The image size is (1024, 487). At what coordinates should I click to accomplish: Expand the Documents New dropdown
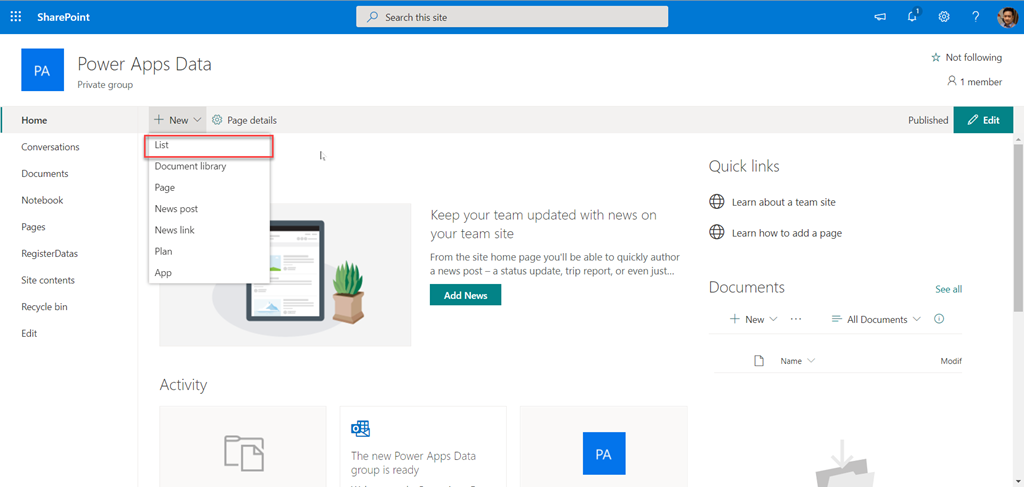(754, 319)
